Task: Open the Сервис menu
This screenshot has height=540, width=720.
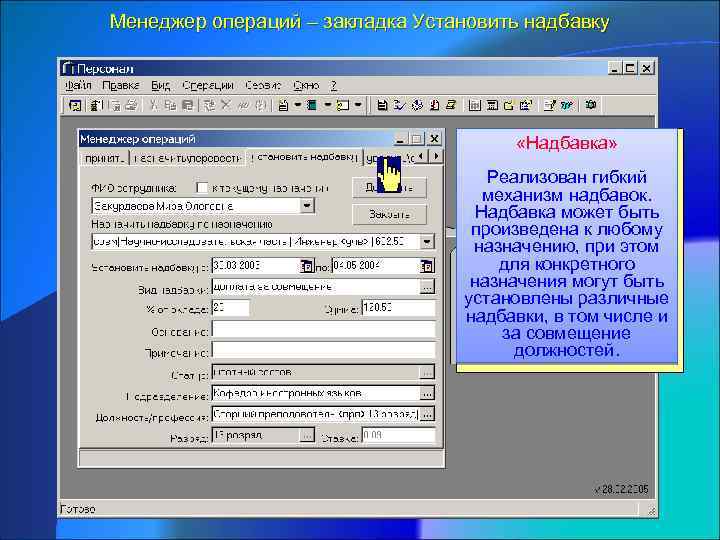Action: click(263, 85)
